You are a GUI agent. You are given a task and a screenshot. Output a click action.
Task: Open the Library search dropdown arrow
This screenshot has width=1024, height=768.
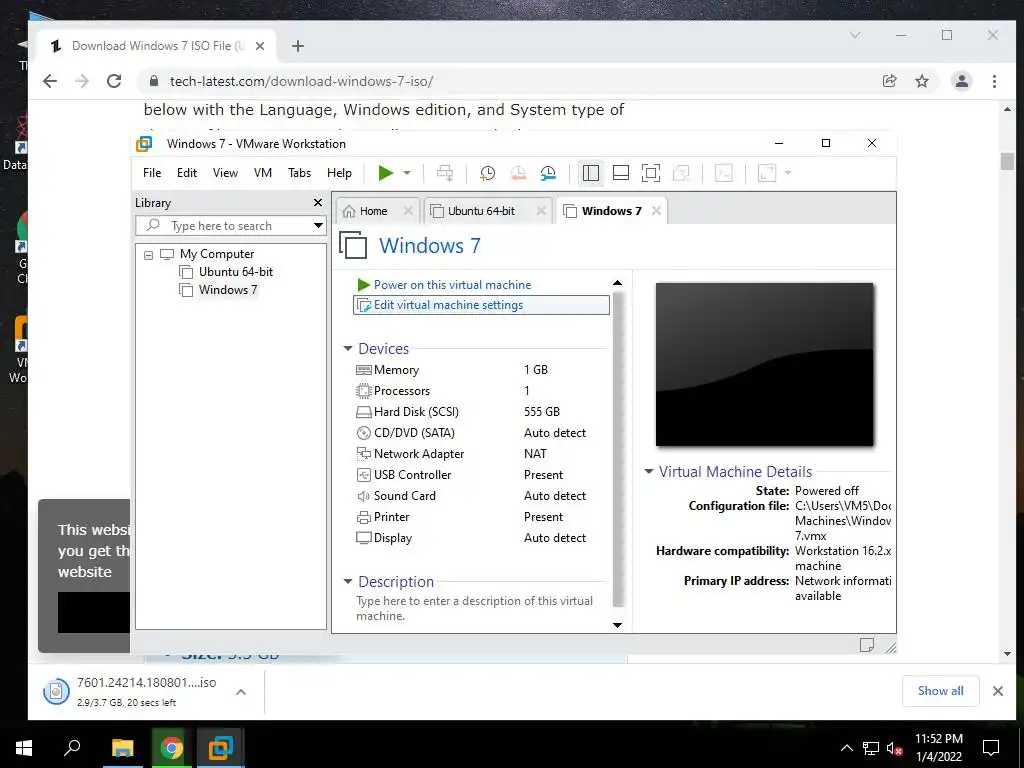pos(318,226)
